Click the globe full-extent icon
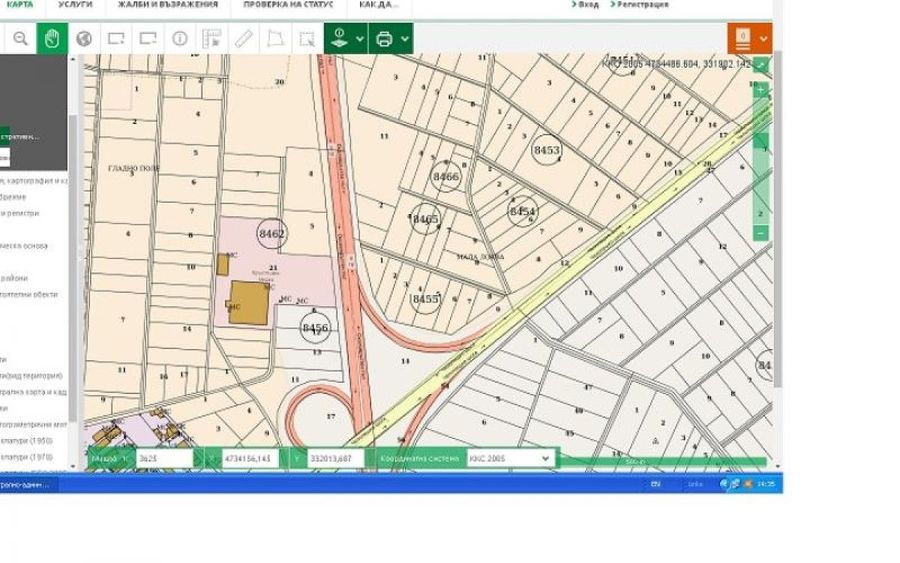This screenshot has width=900, height=563. (84, 39)
